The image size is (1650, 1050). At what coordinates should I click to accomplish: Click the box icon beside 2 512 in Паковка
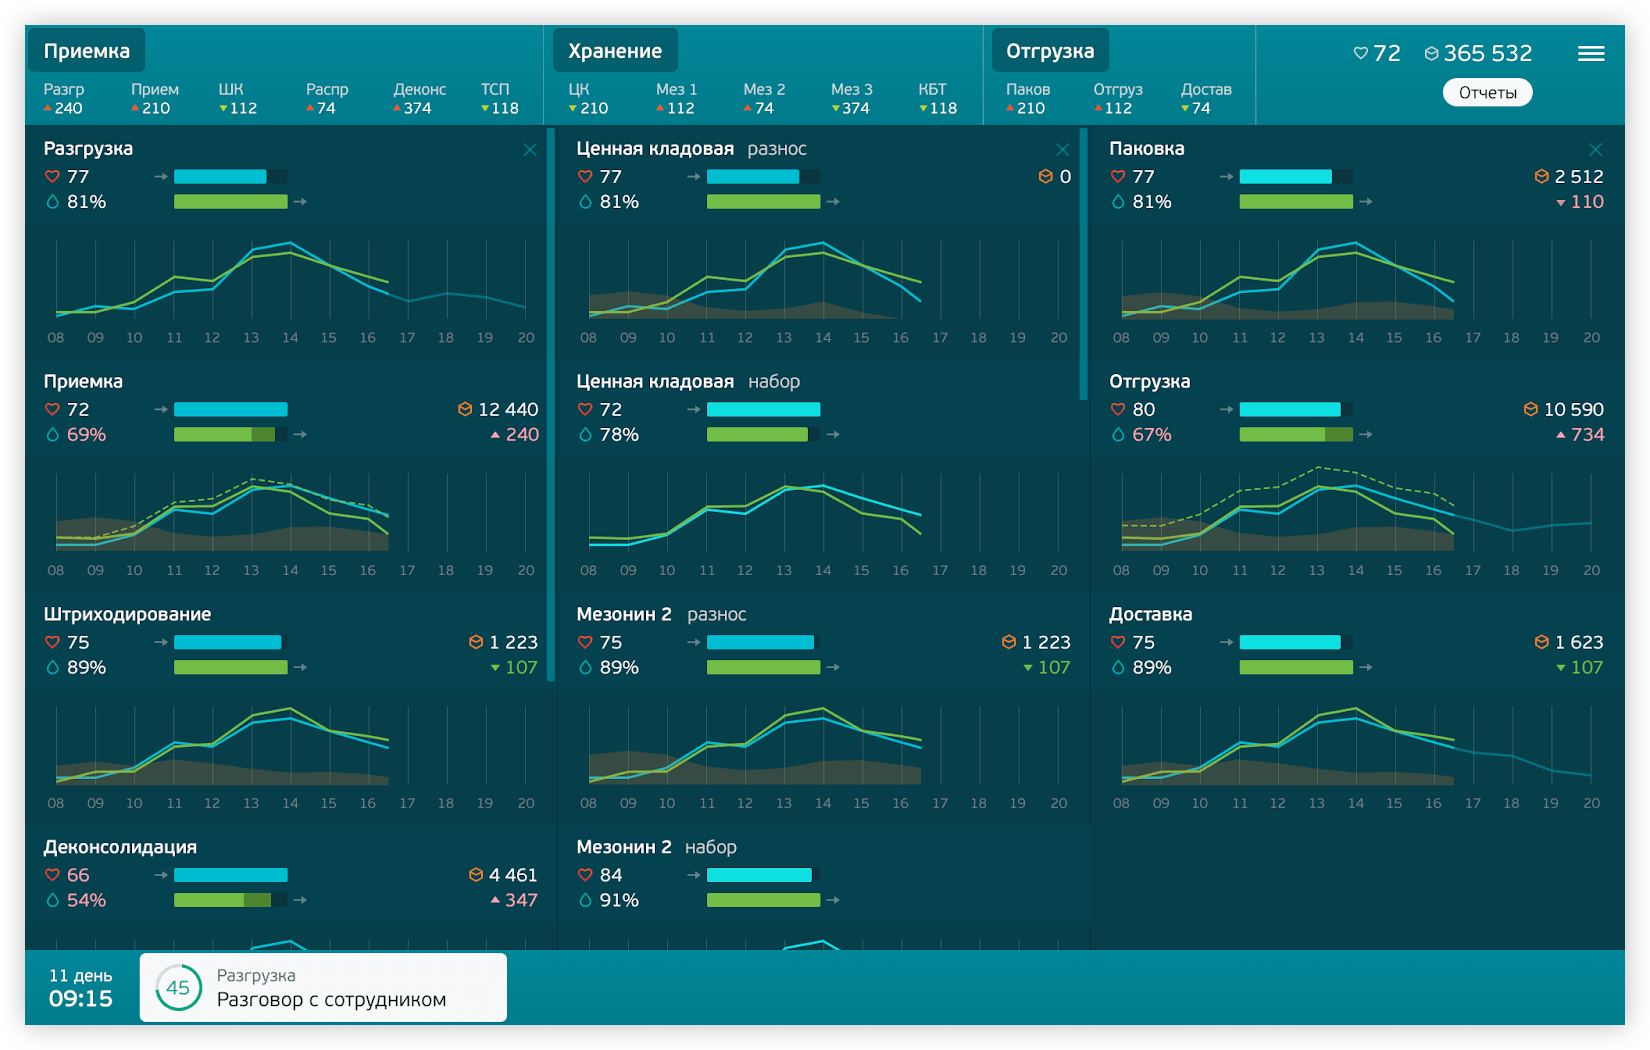[1541, 176]
